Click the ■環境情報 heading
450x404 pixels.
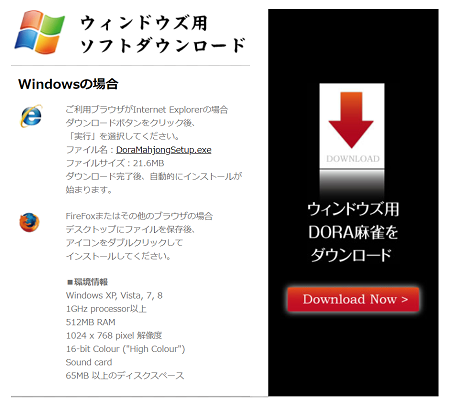87,282
